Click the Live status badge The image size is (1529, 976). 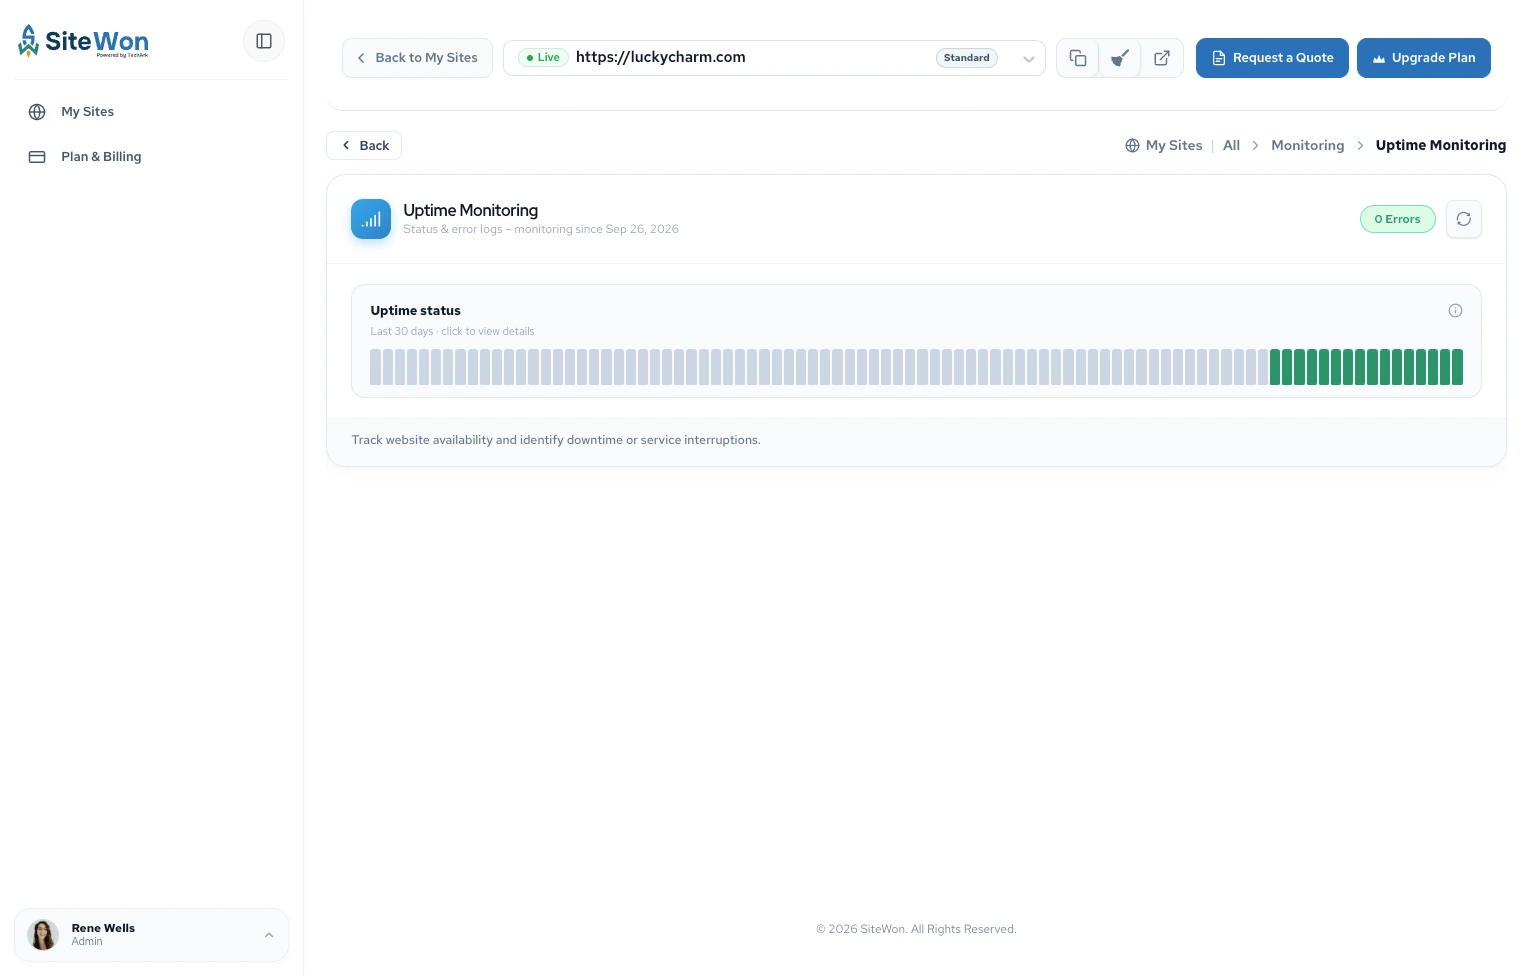[543, 58]
